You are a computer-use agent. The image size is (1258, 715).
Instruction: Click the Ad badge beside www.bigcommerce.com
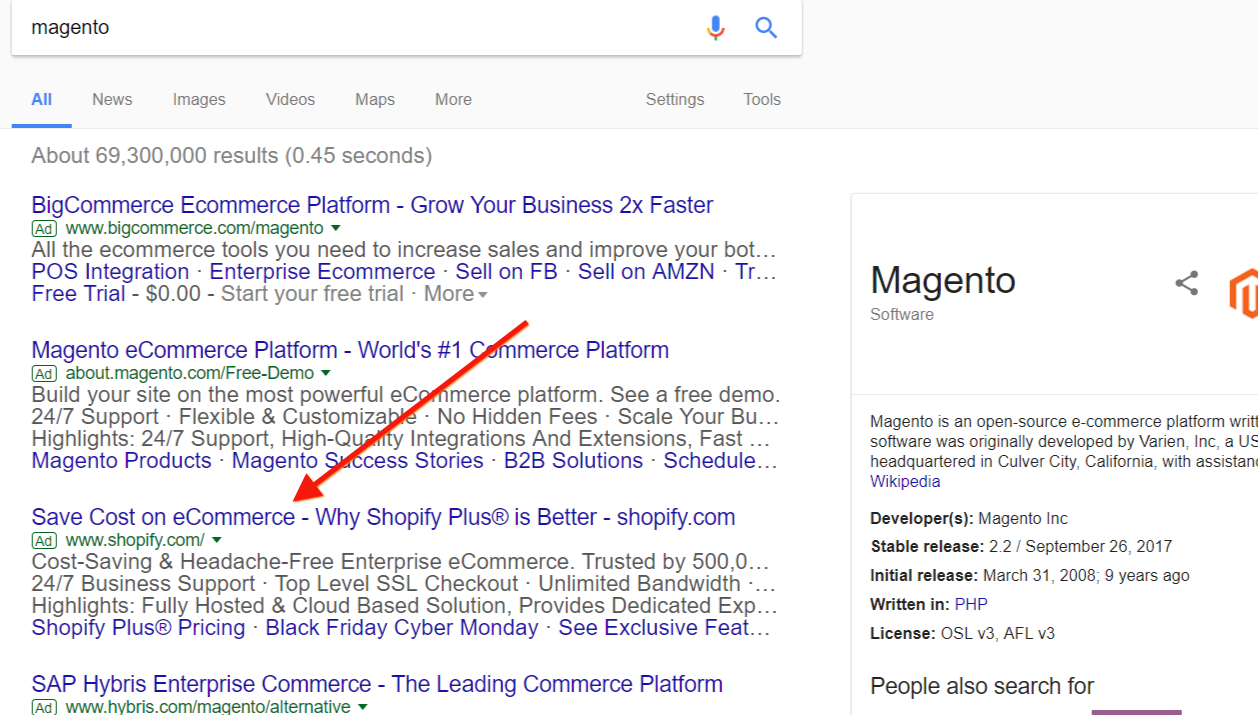point(44,228)
